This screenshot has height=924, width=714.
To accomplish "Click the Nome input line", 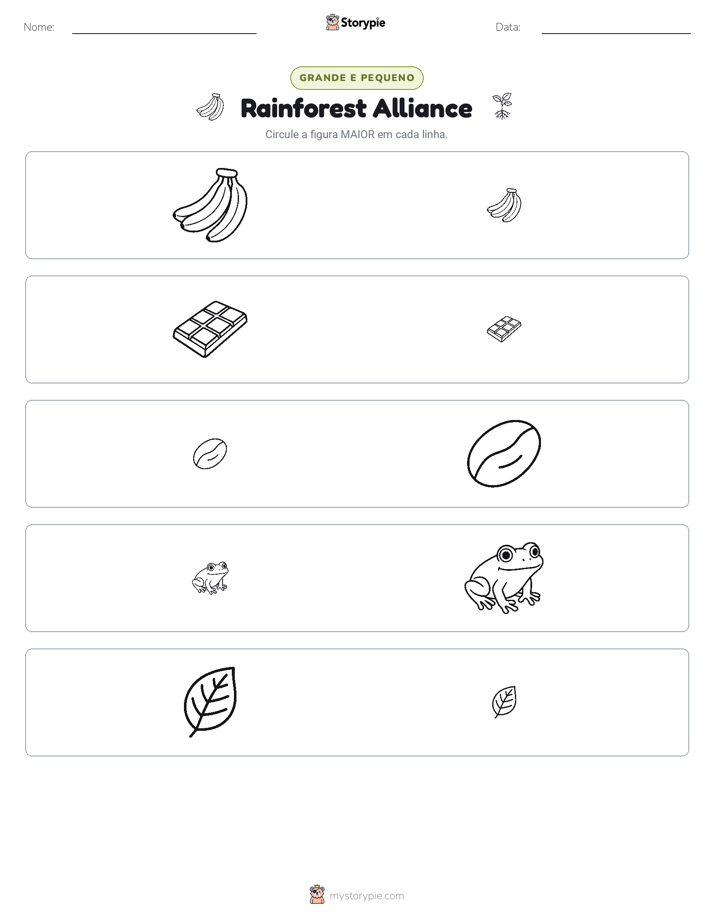I will [x=164, y=29].
